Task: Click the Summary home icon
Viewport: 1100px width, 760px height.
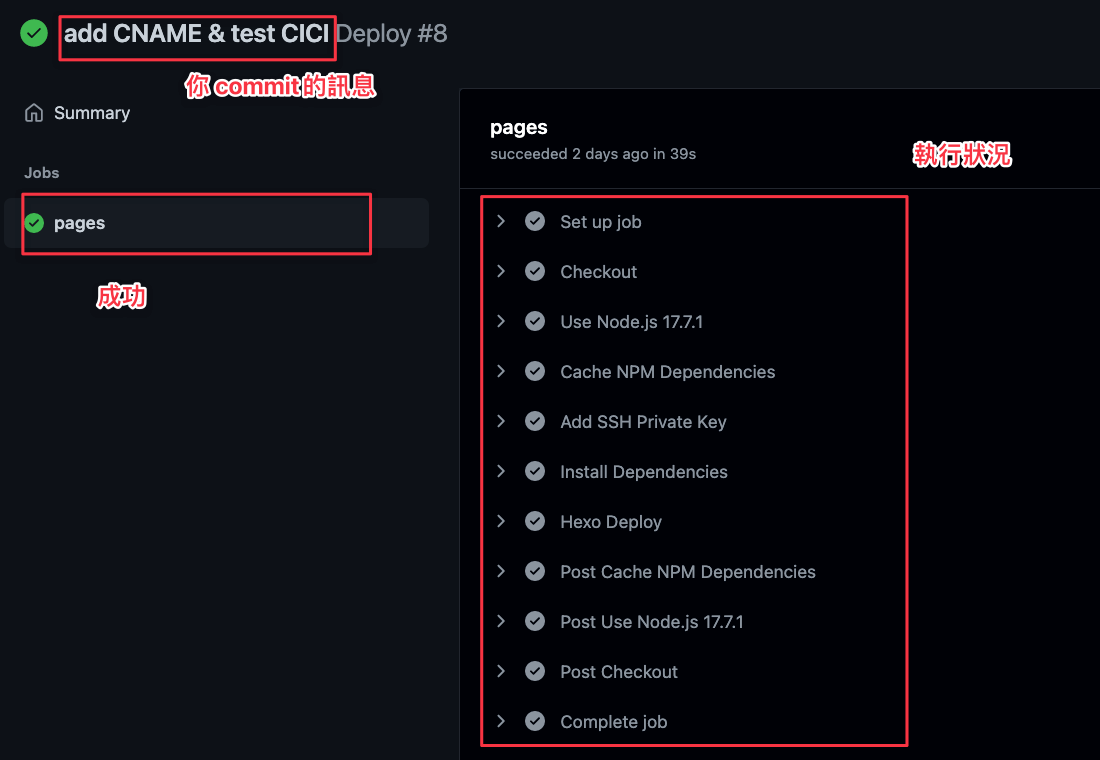Action: [34, 113]
